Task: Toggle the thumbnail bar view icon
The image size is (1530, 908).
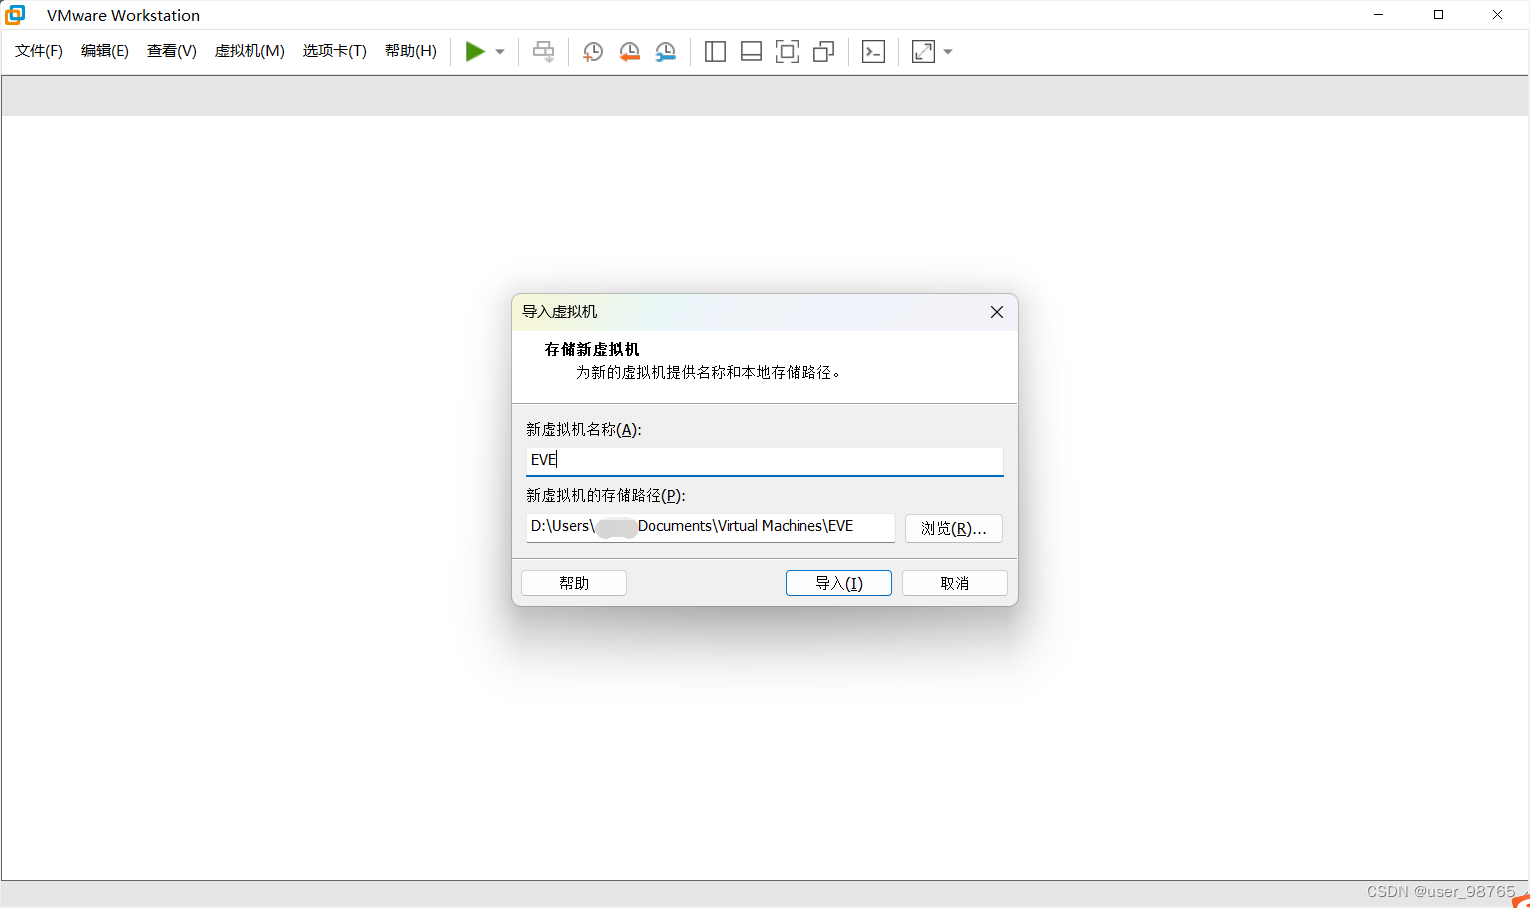Action: (x=751, y=52)
